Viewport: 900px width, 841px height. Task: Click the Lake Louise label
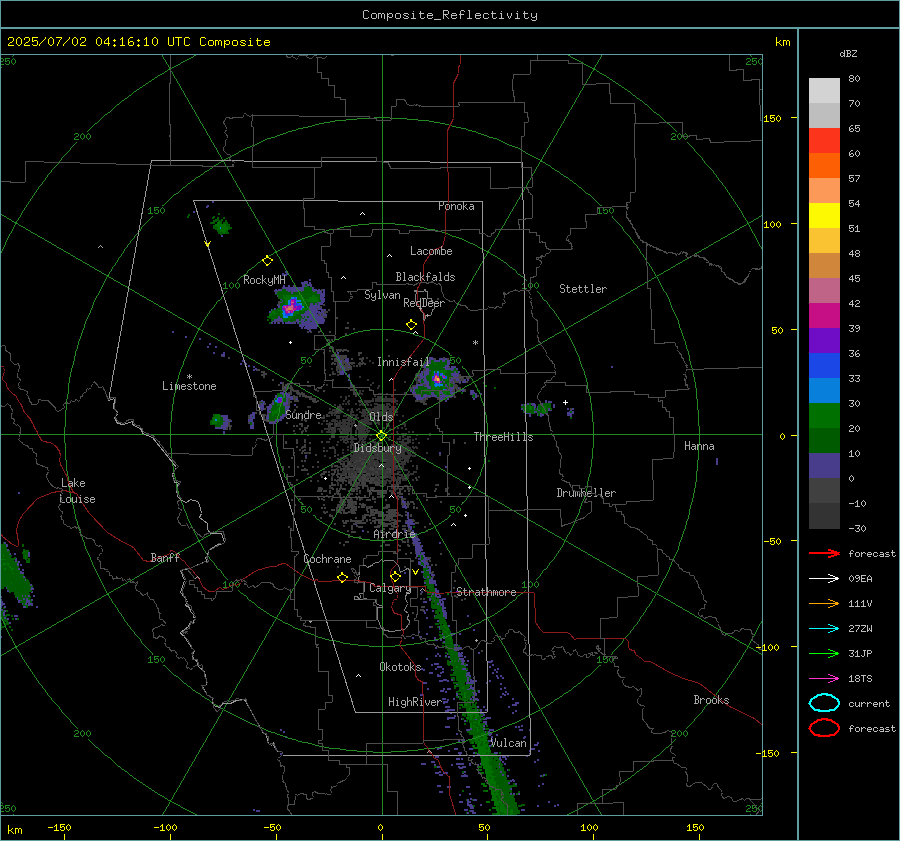click(x=77, y=491)
